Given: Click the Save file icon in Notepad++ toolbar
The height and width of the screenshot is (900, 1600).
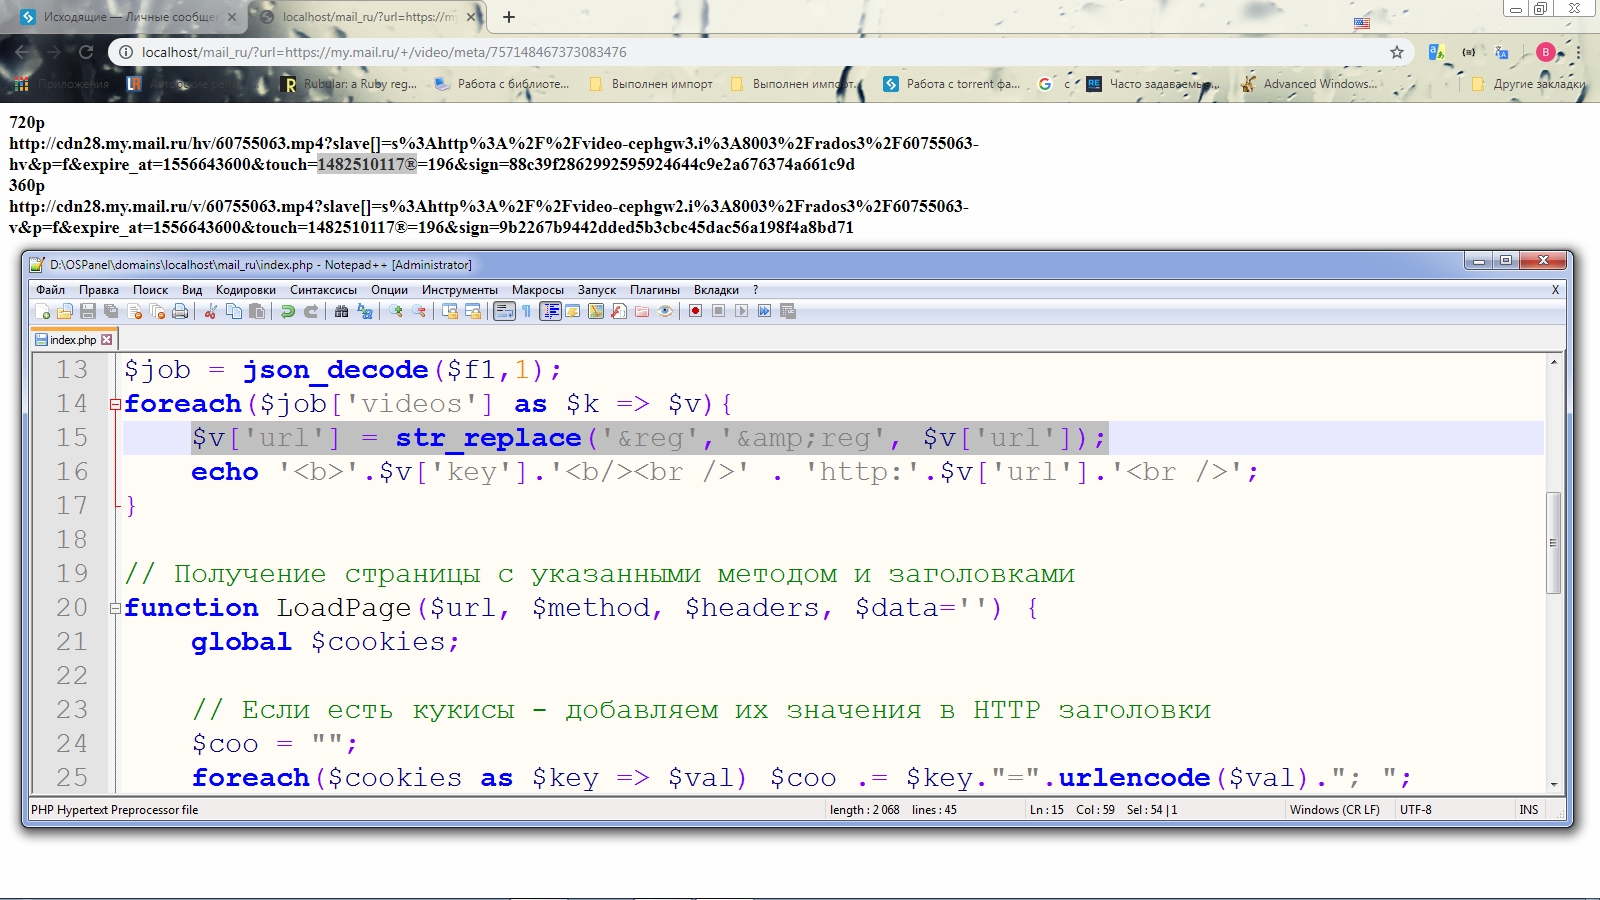Looking at the screenshot, I should [88, 312].
